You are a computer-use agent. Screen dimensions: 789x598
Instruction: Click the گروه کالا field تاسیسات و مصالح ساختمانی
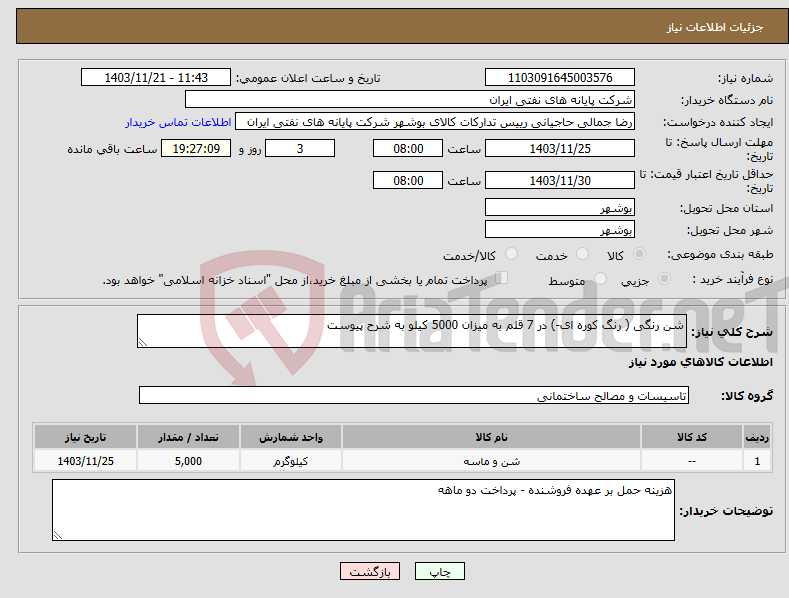(x=414, y=396)
